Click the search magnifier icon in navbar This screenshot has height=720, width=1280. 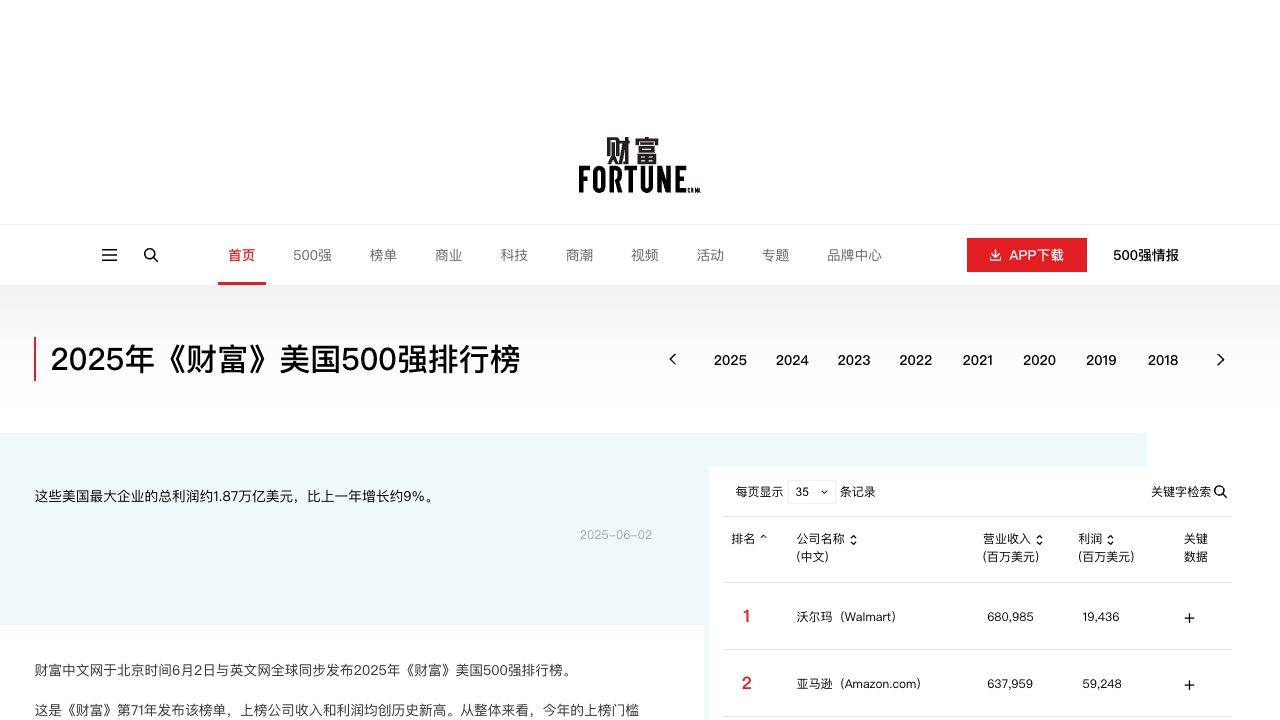151,255
